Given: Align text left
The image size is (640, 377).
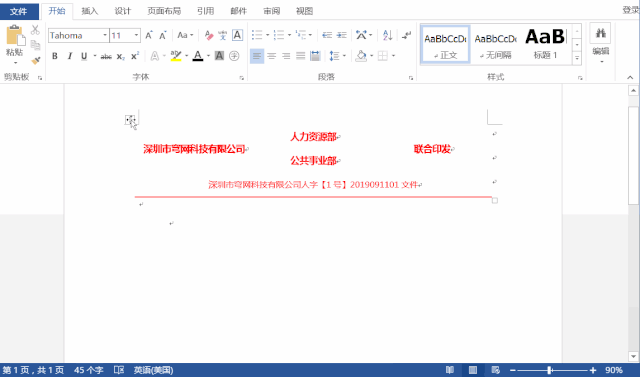Looking at the screenshot, I should point(257,56).
